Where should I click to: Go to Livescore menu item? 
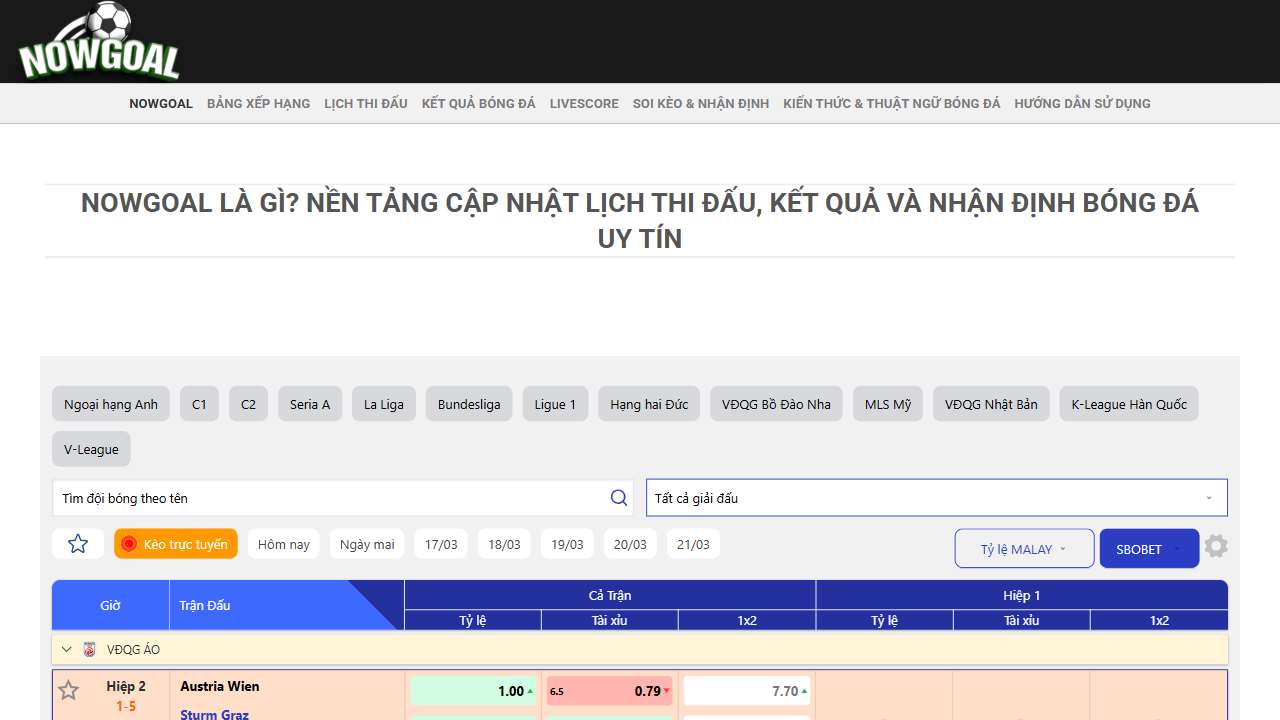pos(584,103)
